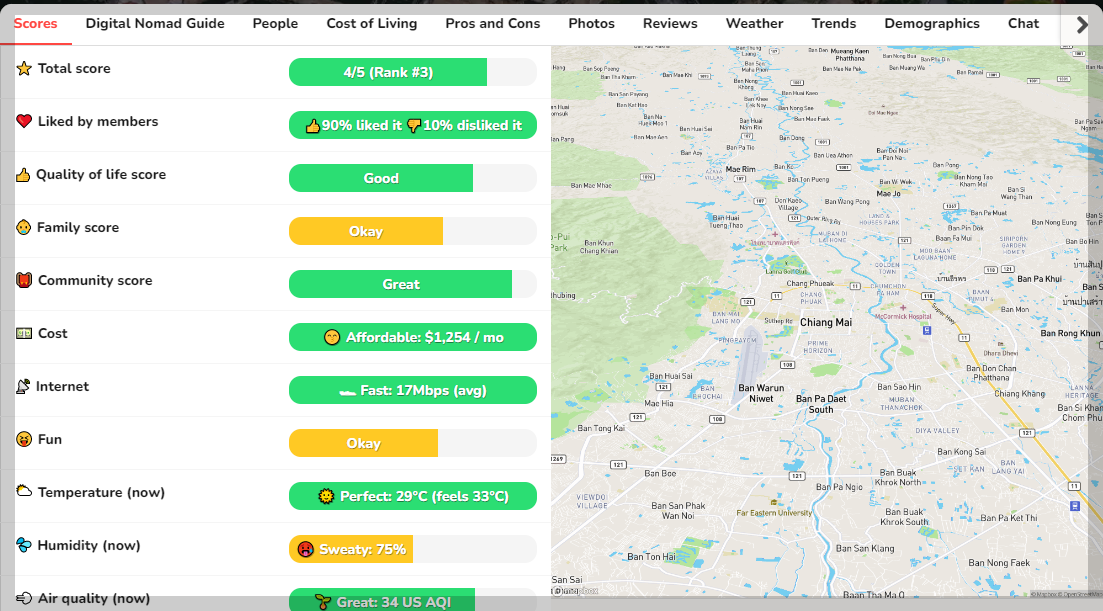Click the Liked by members label
This screenshot has height=611, width=1103.
click(98, 122)
